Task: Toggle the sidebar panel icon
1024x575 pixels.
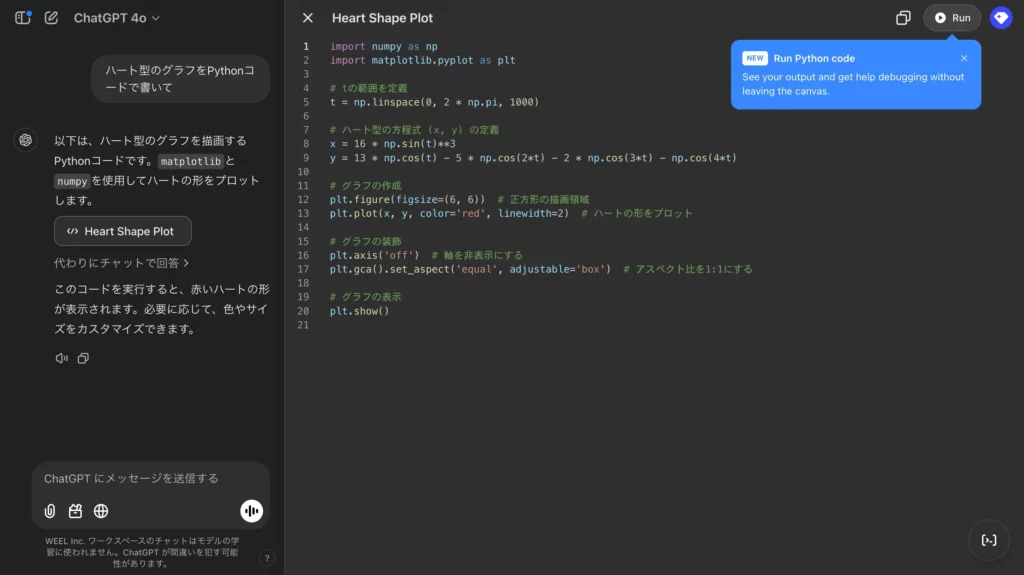Action: [23, 18]
